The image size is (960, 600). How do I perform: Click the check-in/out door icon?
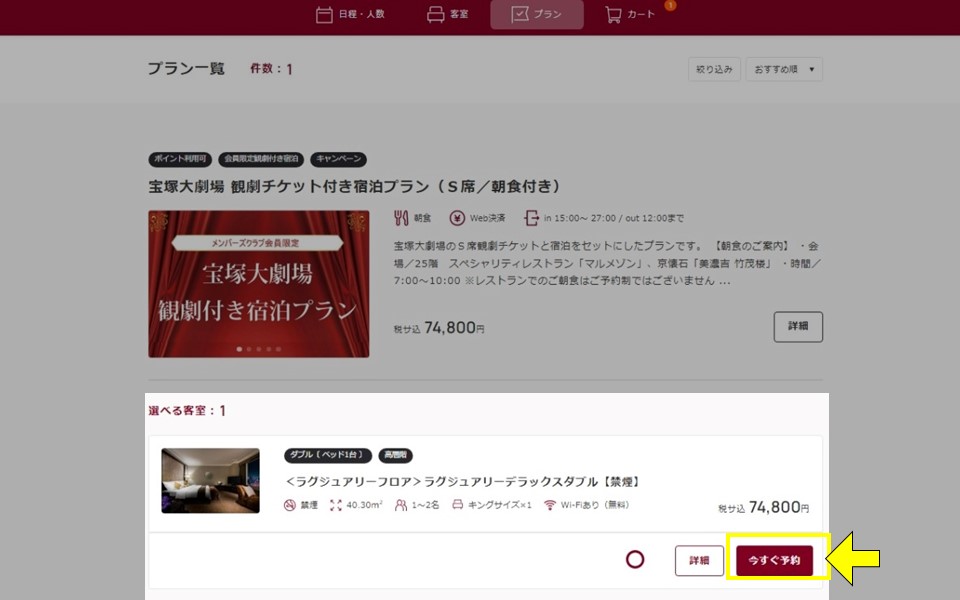tap(531, 218)
